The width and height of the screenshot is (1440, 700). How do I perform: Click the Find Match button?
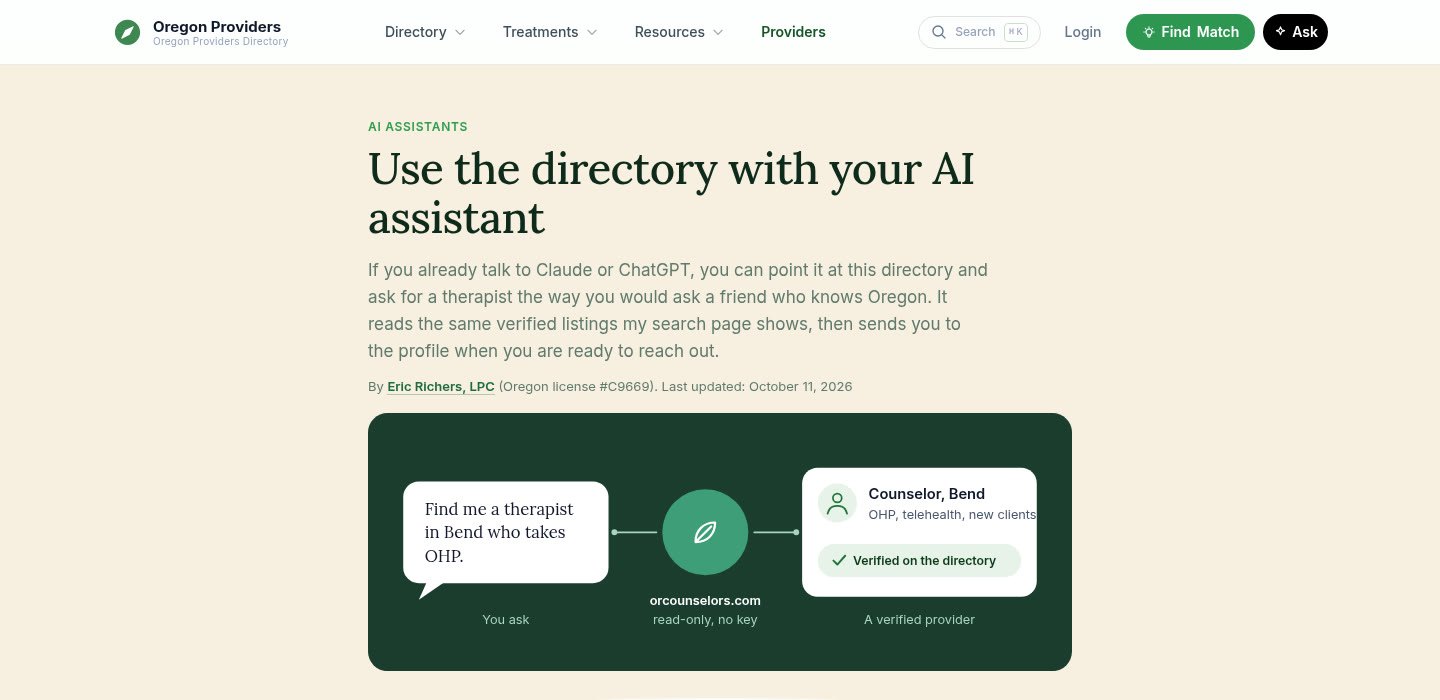pos(1190,32)
